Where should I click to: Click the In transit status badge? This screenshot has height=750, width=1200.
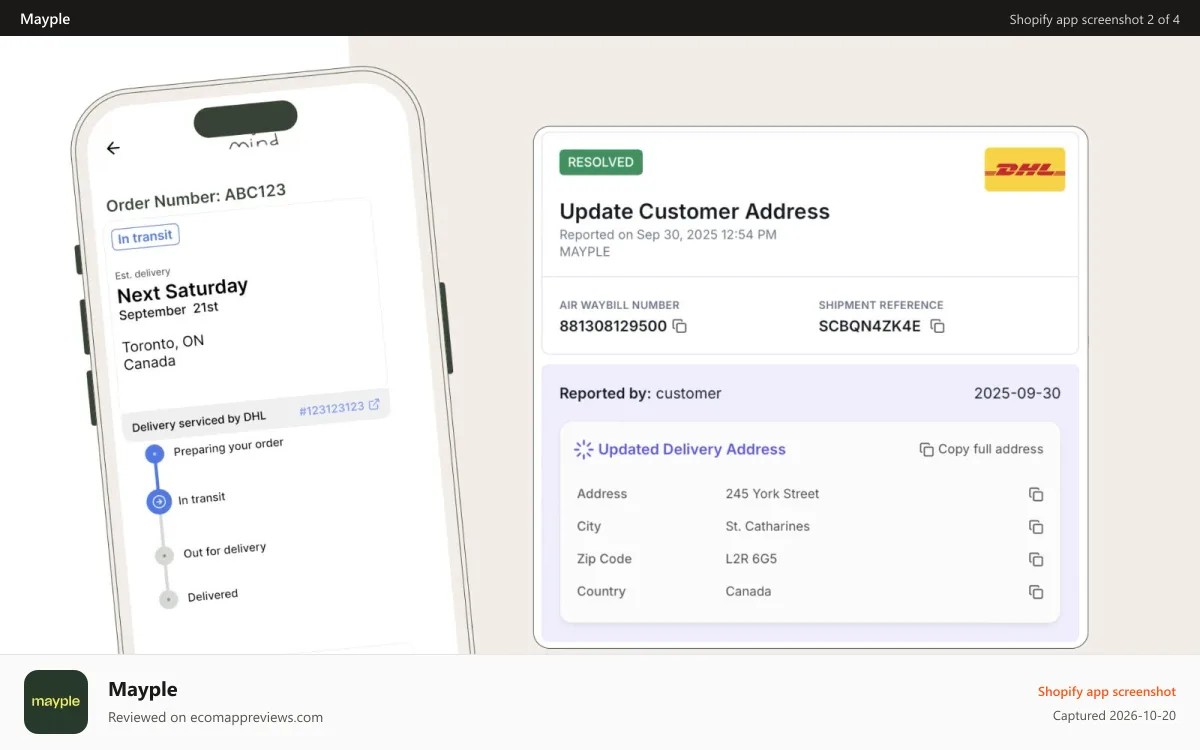coord(146,237)
